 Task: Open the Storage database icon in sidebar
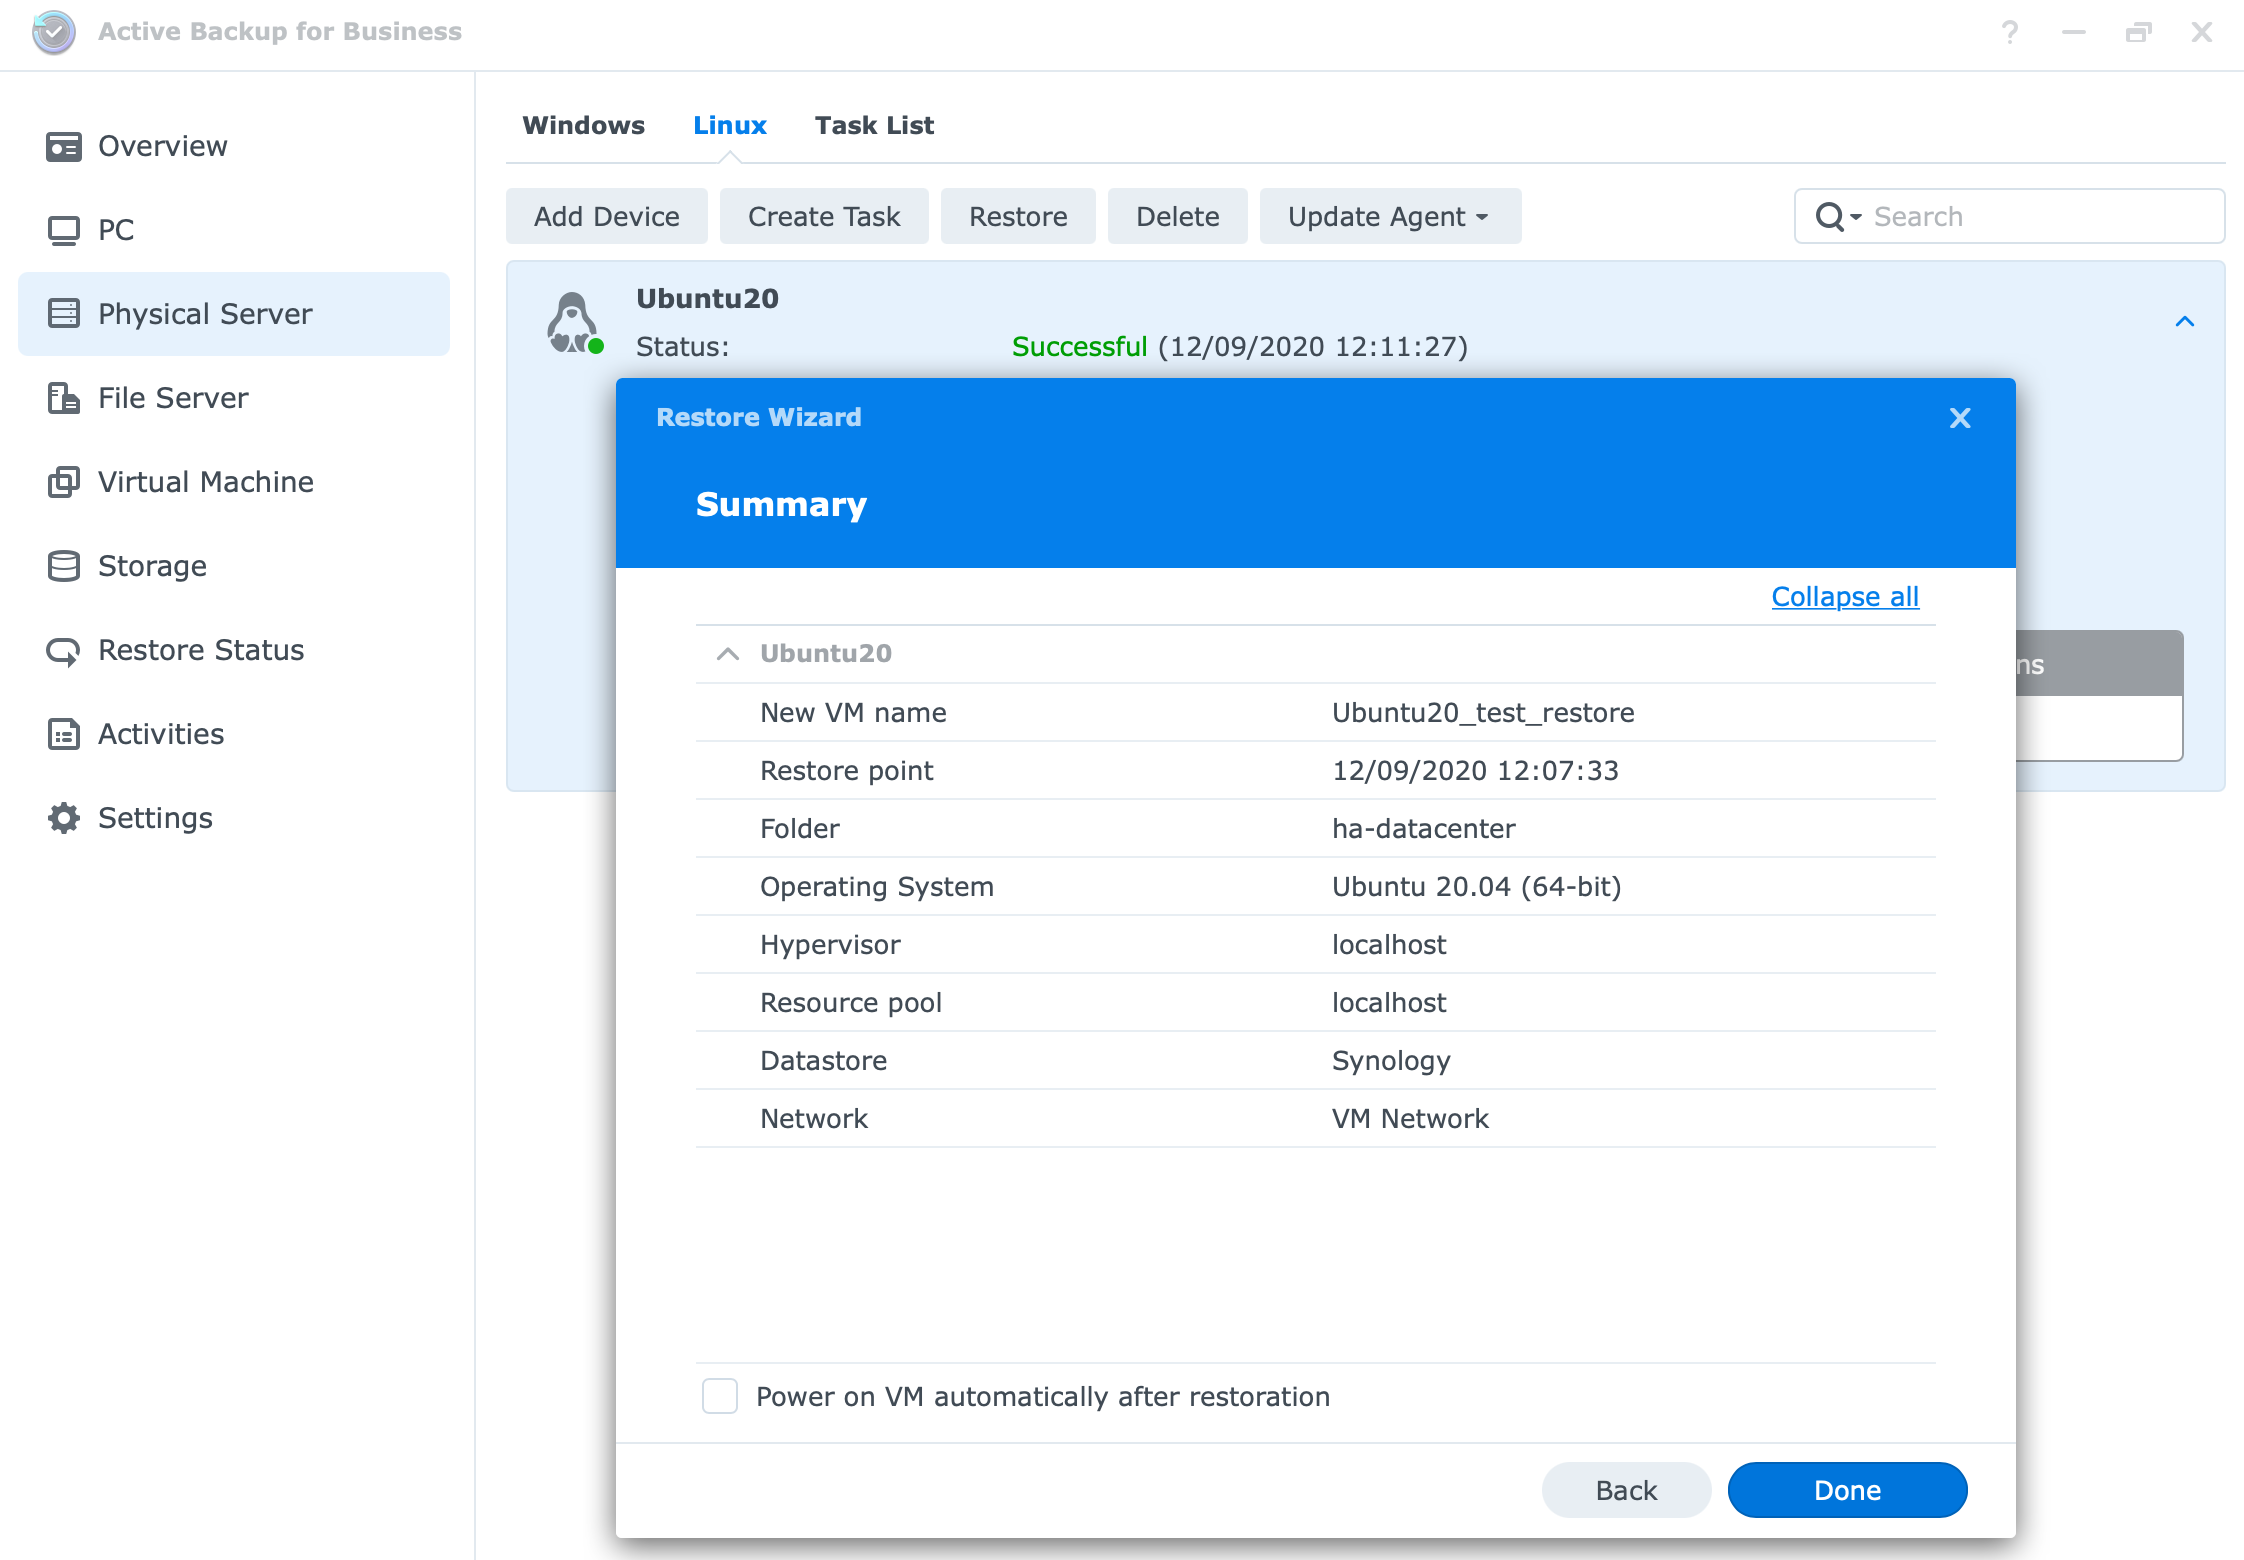pyautogui.click(x=64, y=566)
